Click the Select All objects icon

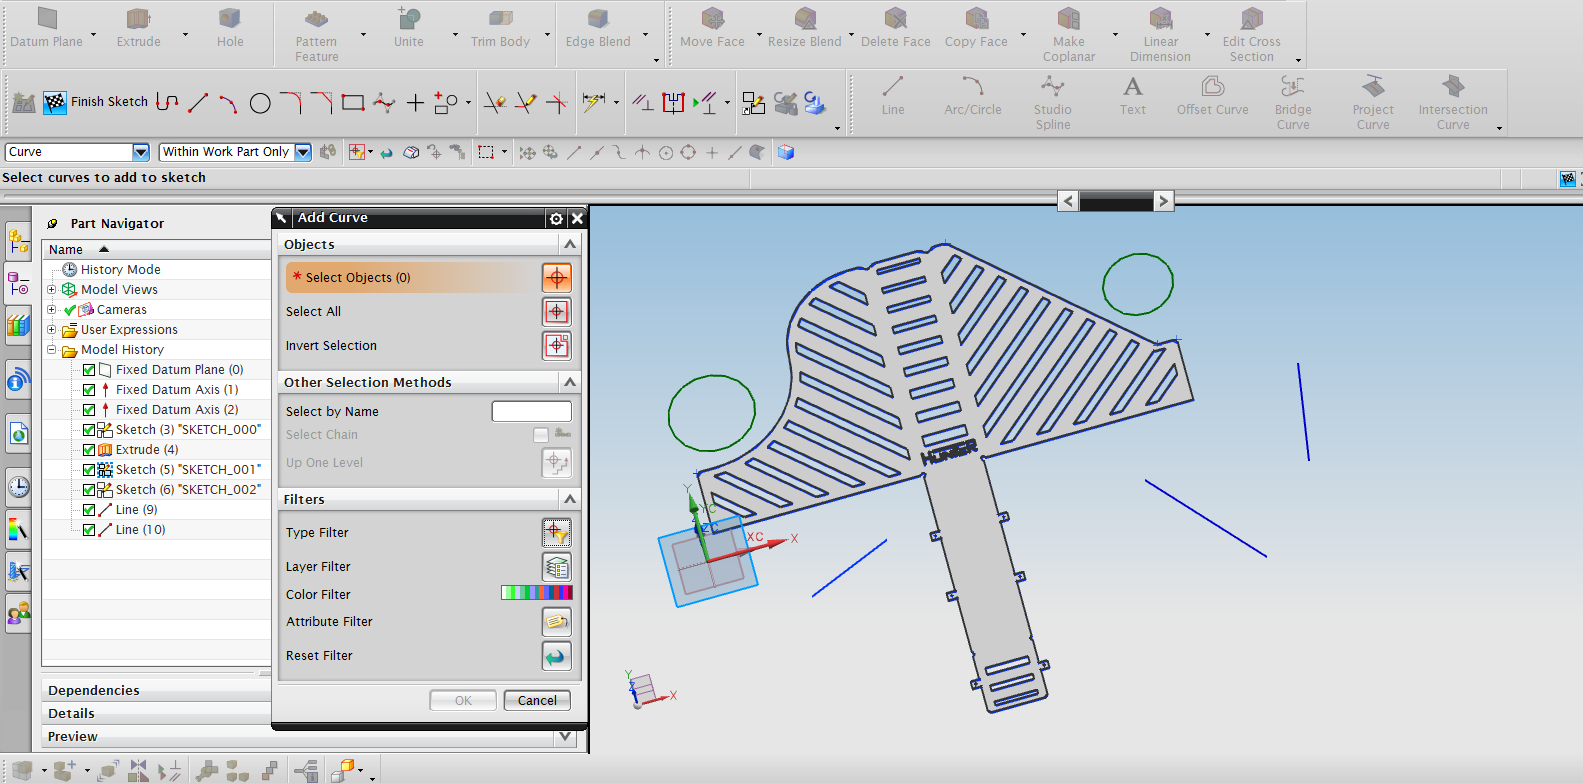point(557,312)
